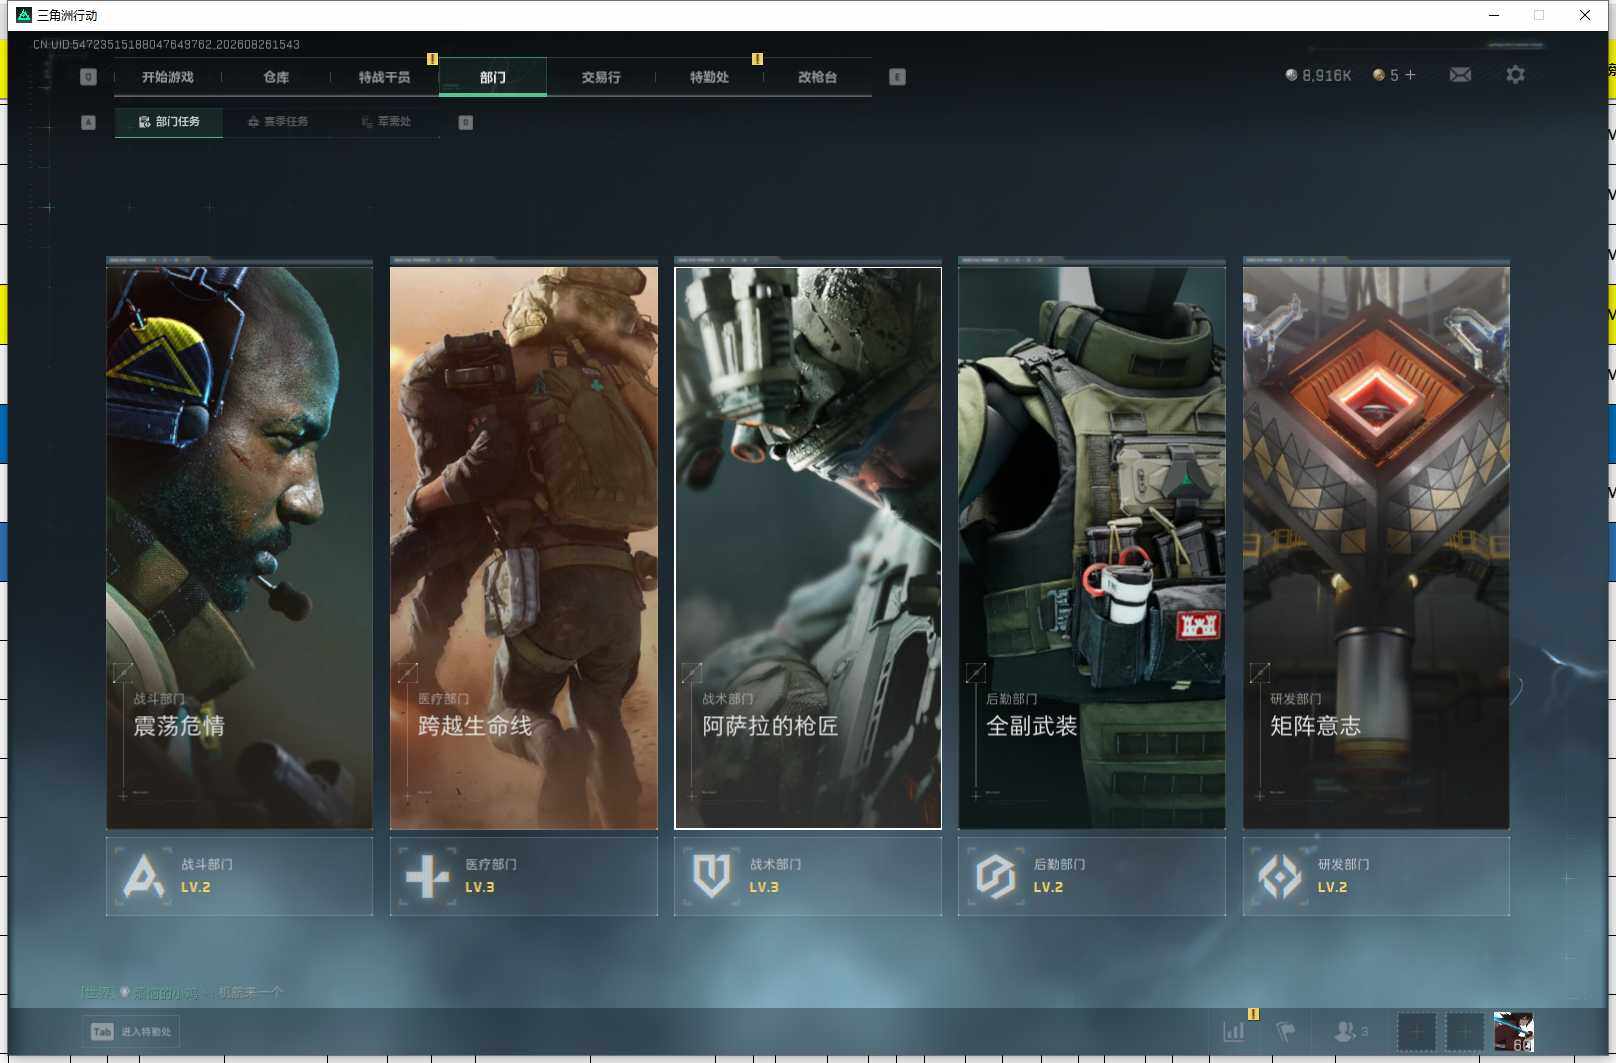
Task: Click the first empty squad slot plus
Action: (1416, 1032)
